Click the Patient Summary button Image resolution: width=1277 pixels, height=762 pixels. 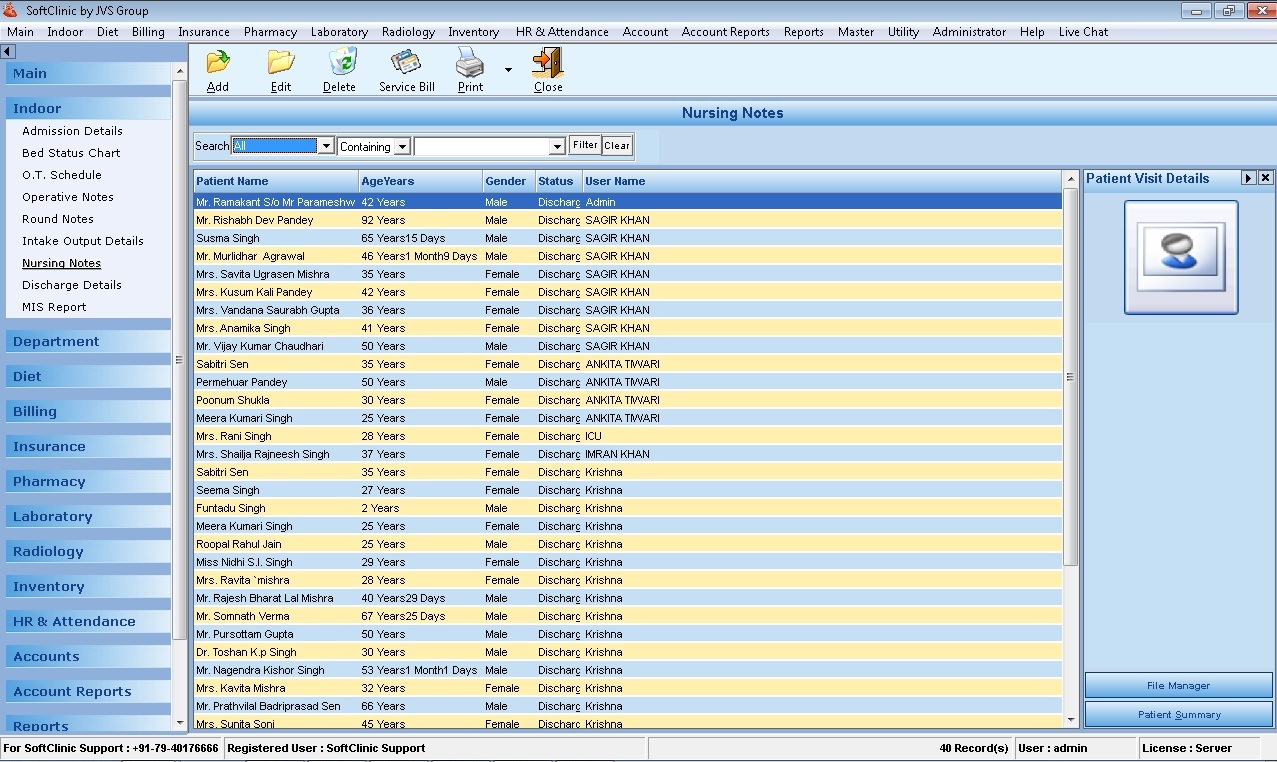click(1178, 715)
